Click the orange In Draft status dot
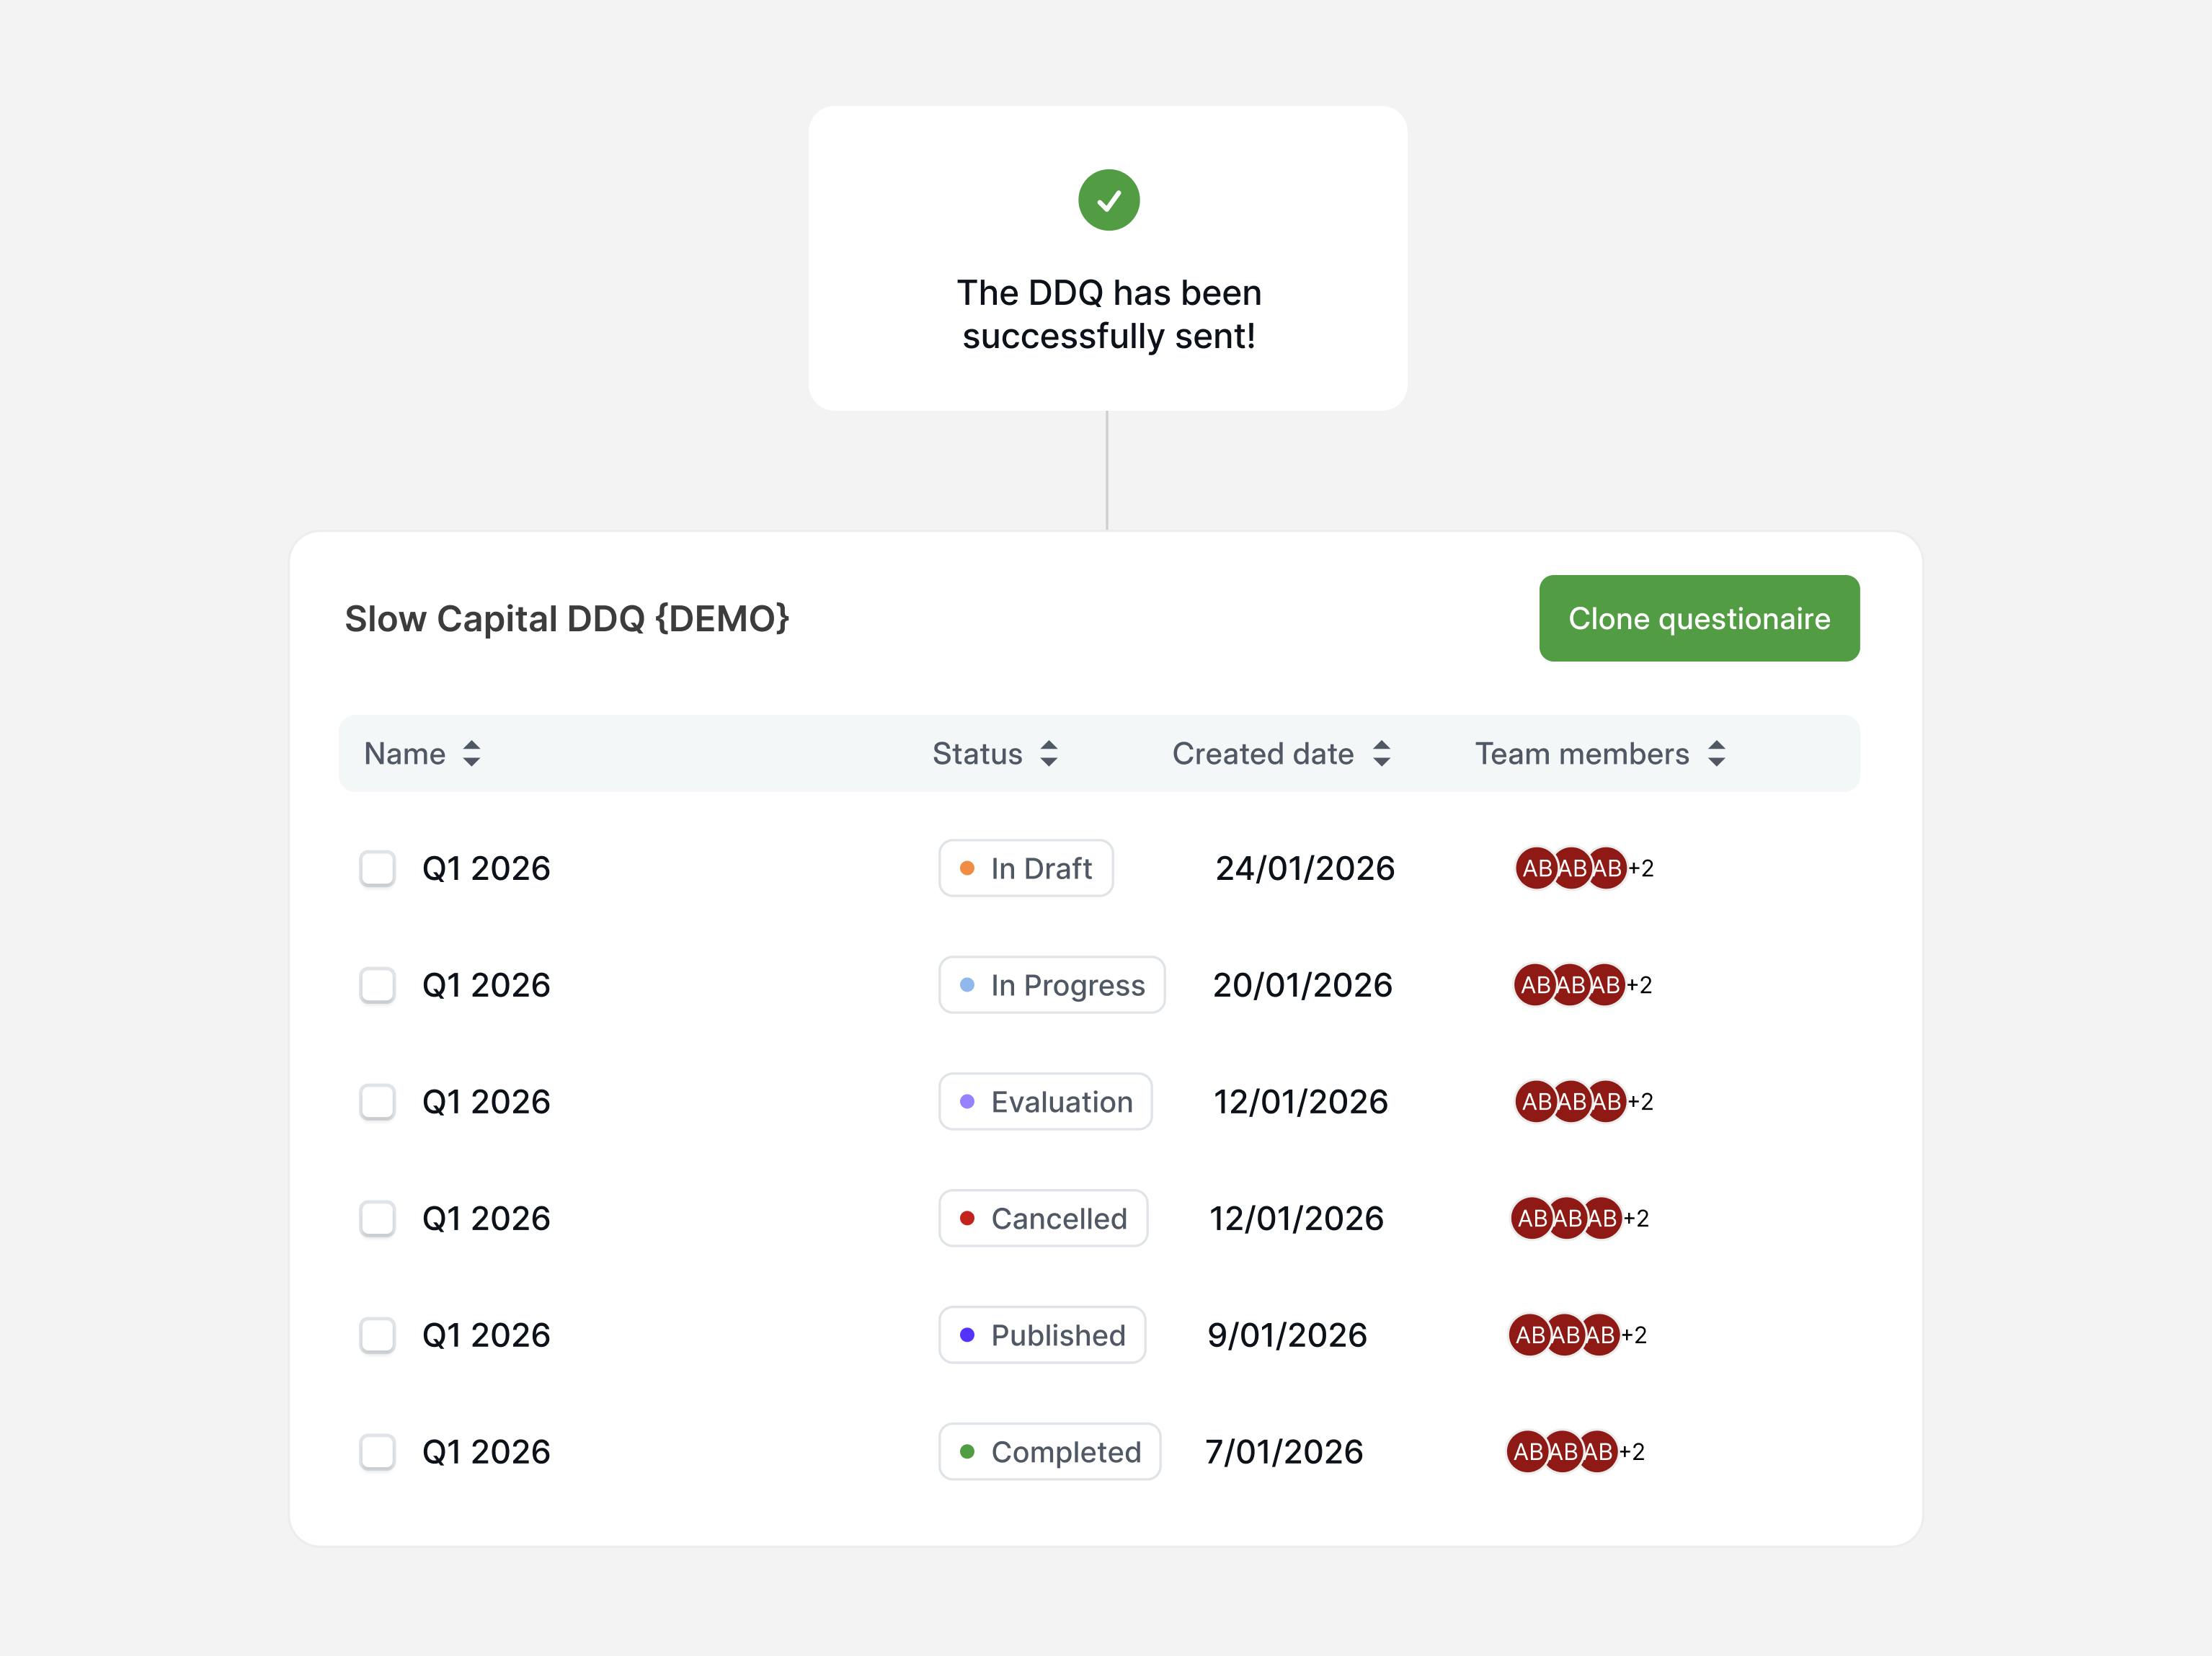This screenshot has width=2212, height=1656. [967, 868]
